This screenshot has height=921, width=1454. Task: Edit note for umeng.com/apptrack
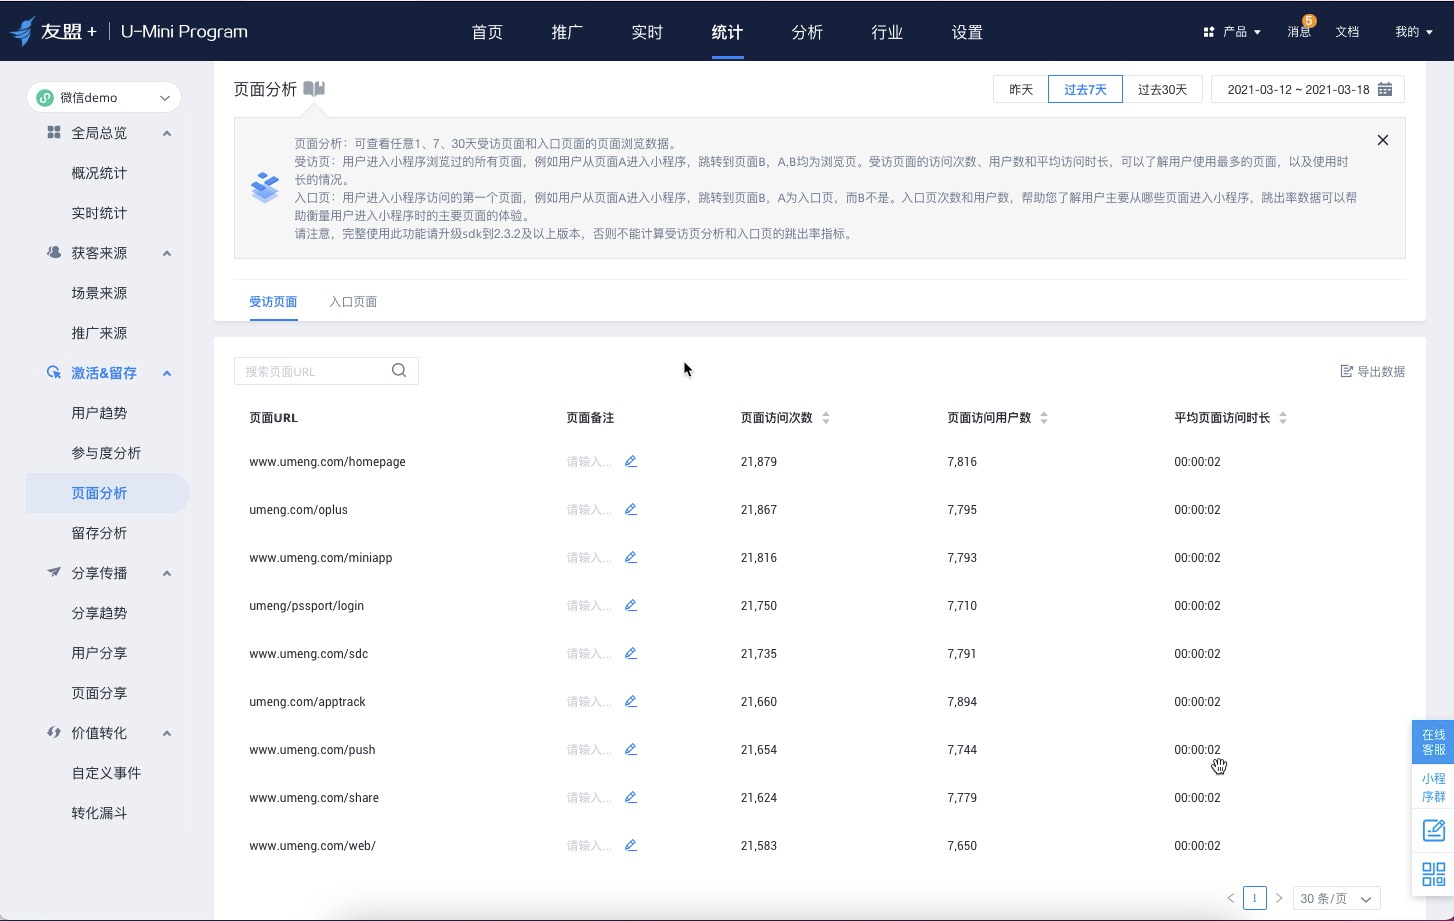(x=631, y=701)
